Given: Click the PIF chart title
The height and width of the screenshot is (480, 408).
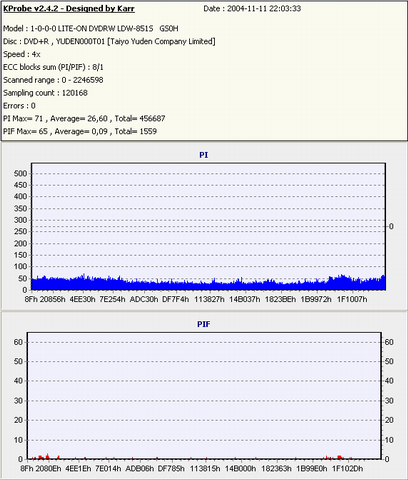Looking at the screenshot, I should [x=204, y=324].
